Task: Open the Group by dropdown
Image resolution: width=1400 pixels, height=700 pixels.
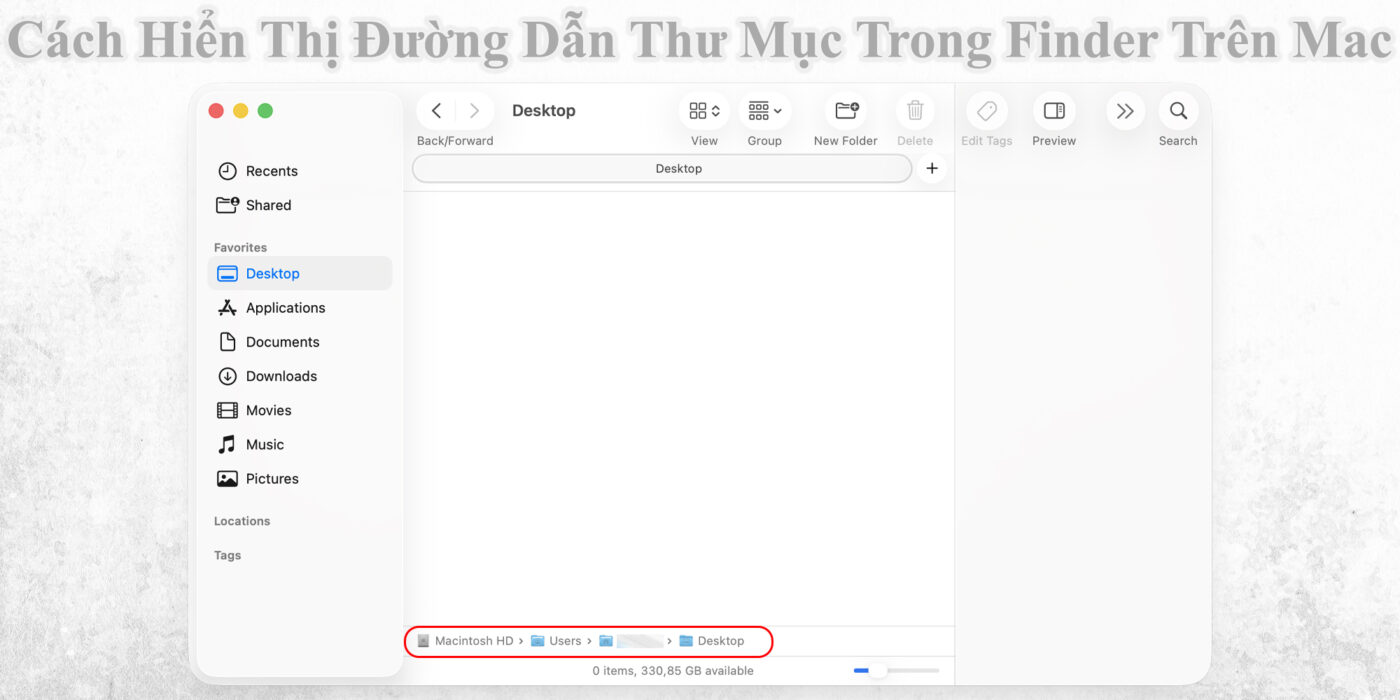Action: point(764,110)
